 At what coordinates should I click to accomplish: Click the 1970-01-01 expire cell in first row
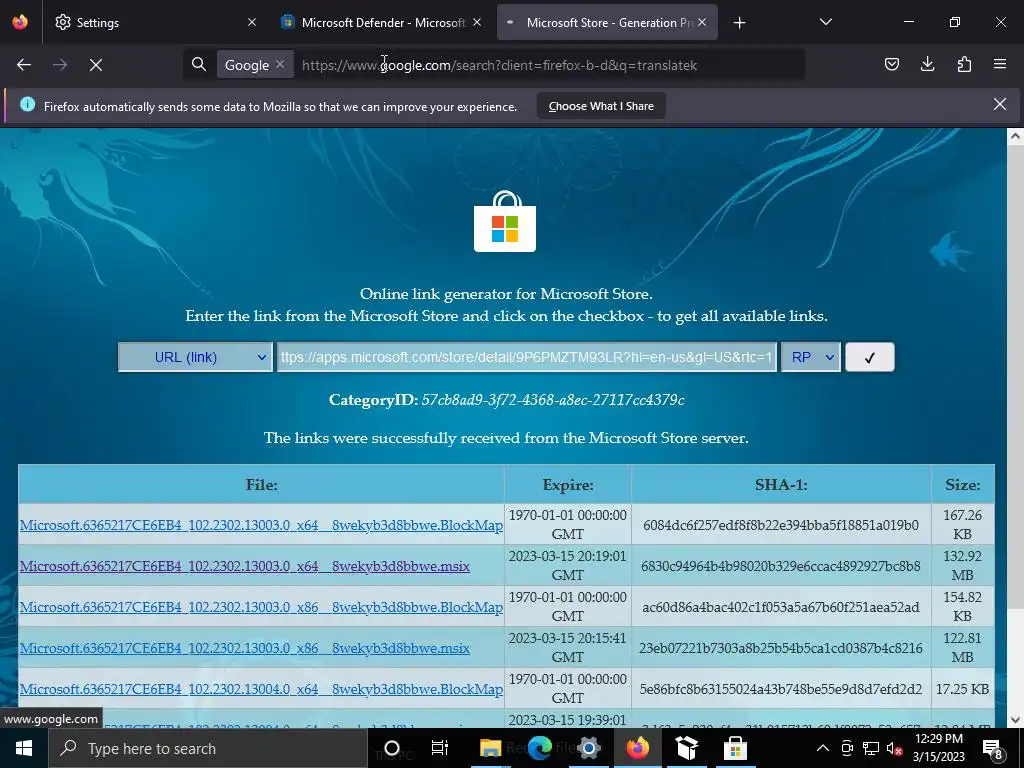[x=568, y=524]
